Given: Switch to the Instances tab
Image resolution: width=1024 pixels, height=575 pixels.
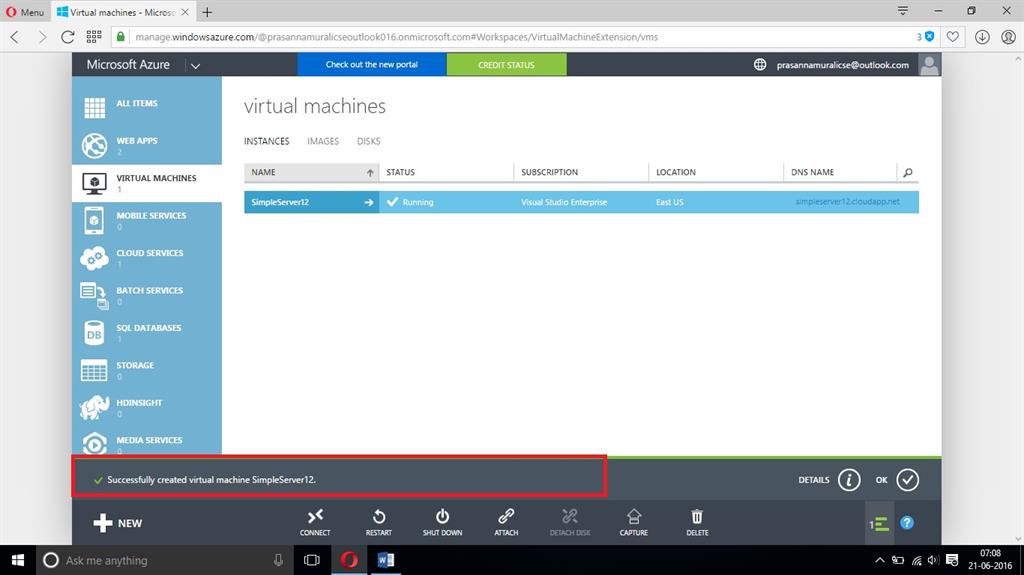Looking at the screenshot, I should (x=266, y=141).
